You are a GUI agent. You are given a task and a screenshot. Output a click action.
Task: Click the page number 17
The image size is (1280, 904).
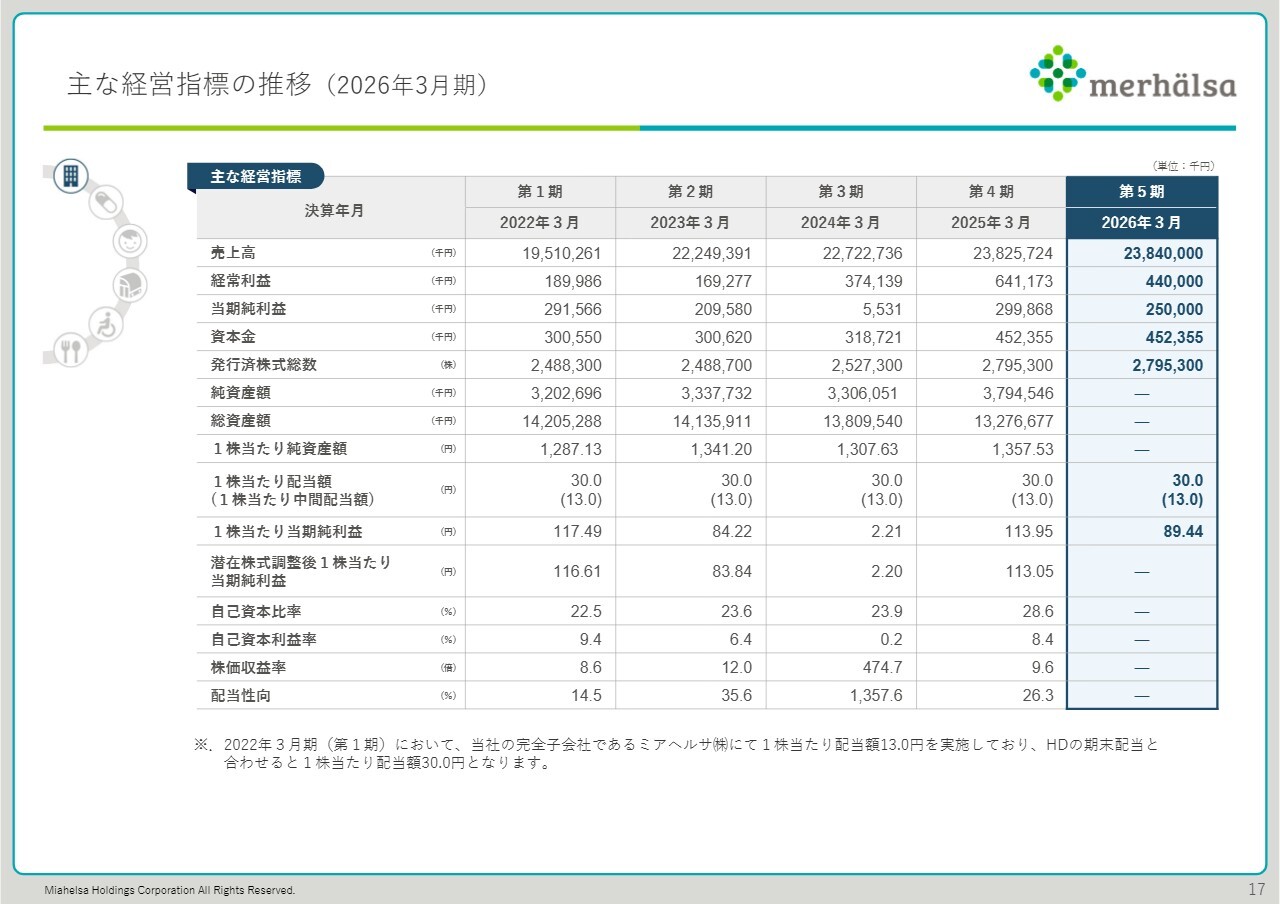(1257, 889)
